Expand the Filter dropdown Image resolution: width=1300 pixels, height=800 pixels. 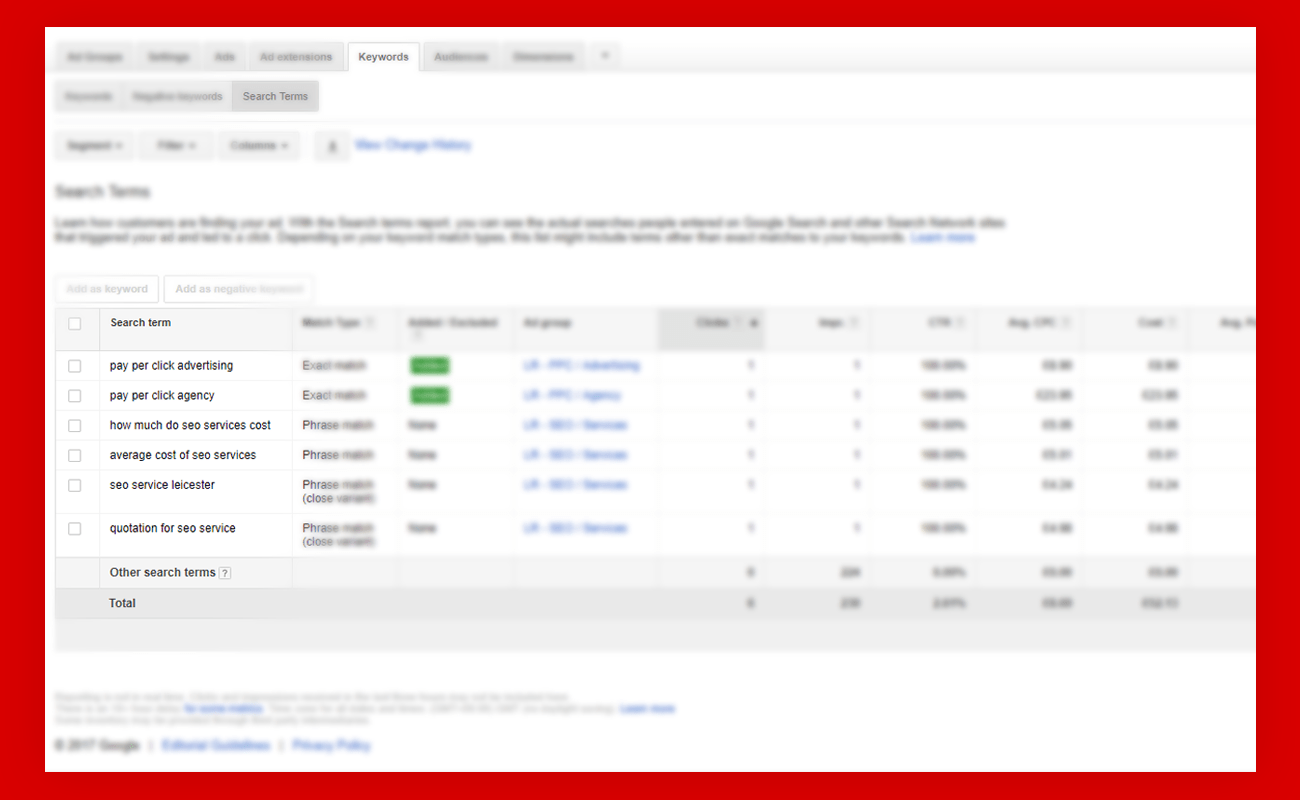coord(176,146)
